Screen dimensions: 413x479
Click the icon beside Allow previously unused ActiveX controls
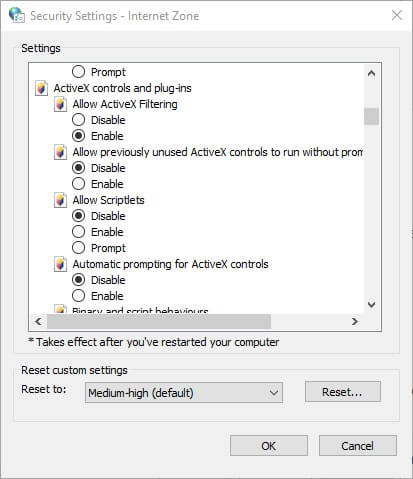pos(60,152)
